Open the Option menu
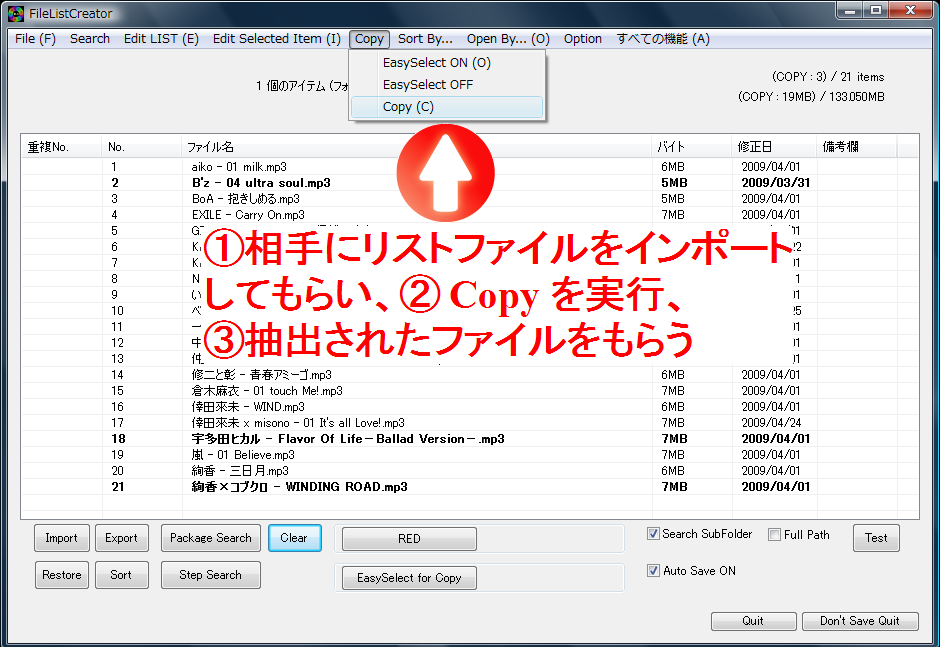The width and height of the screenshot is (940, 651). [x=582, y=39]
